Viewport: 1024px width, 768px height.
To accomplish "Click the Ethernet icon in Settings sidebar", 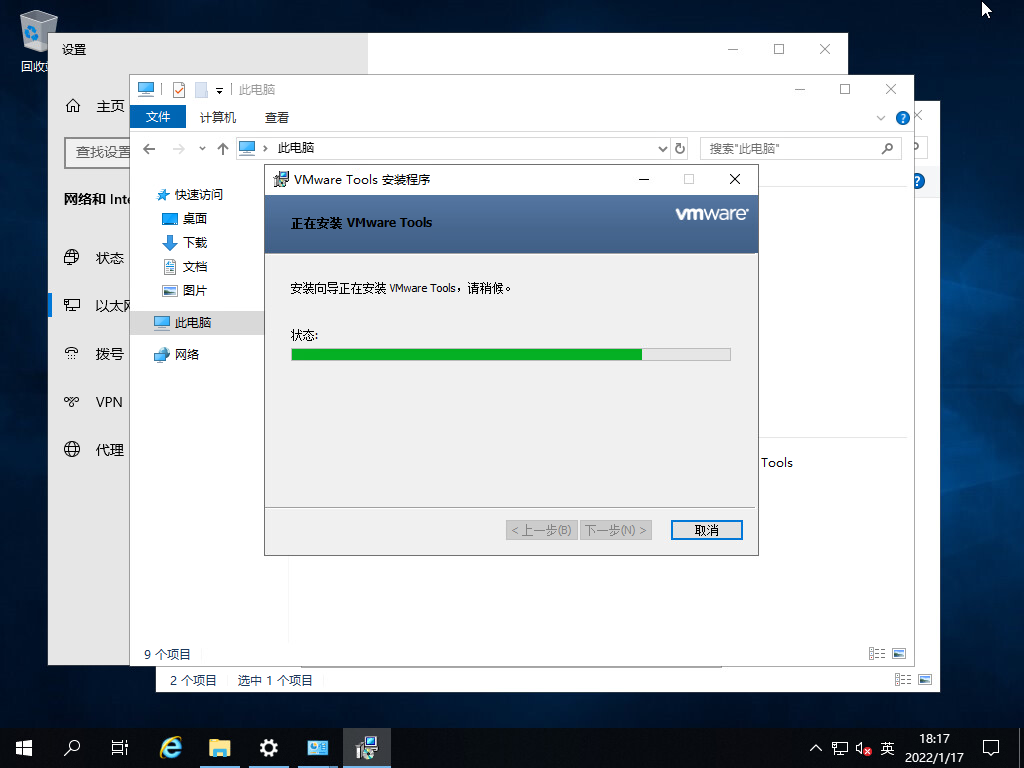I will point(72,305).
